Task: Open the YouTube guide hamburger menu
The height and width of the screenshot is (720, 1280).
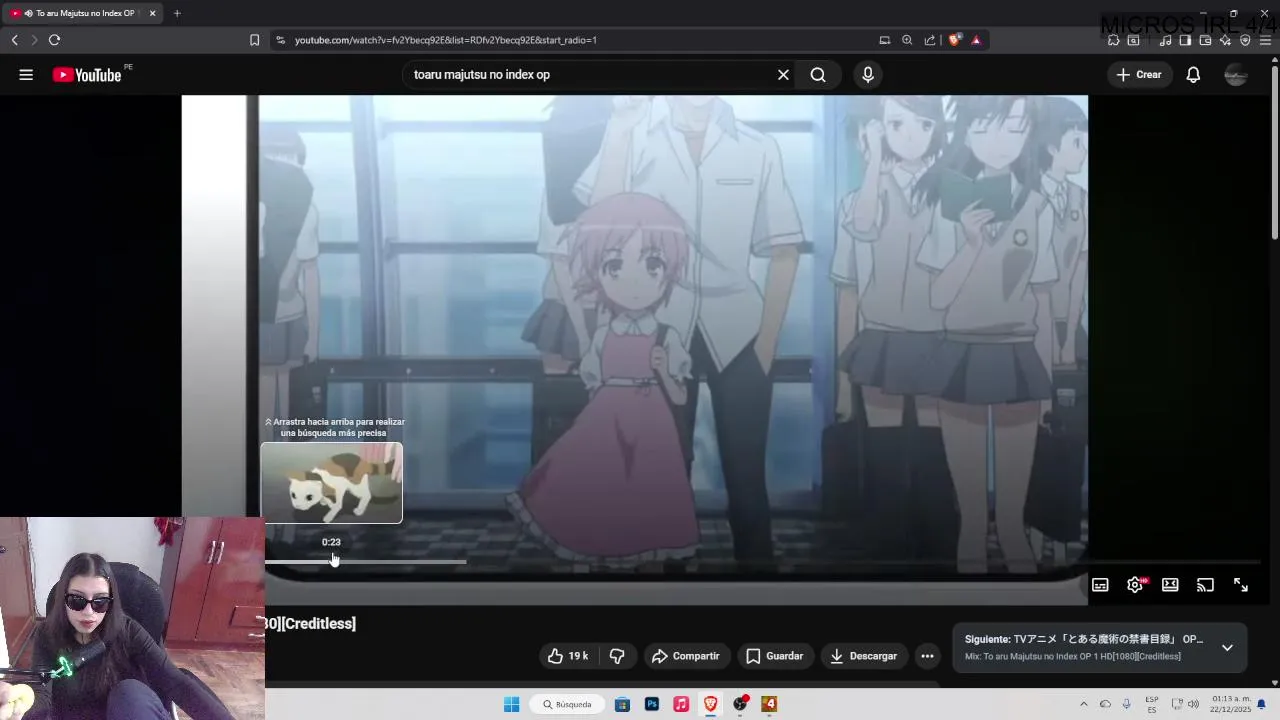Action: click(26, 75)
